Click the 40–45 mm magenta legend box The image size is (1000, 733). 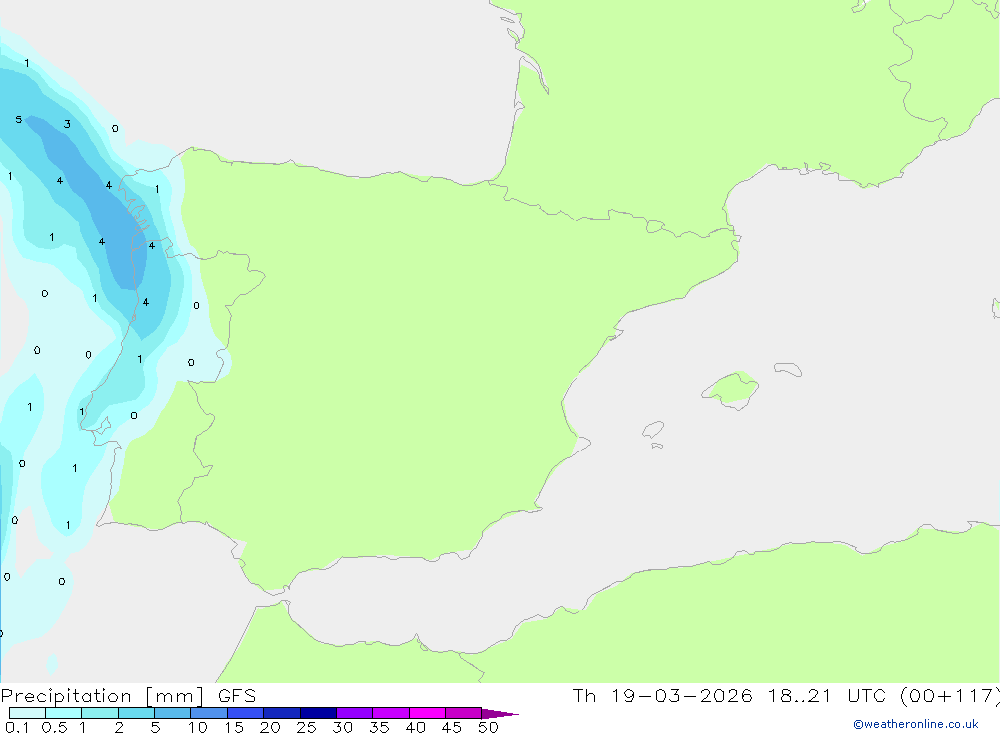427,713
